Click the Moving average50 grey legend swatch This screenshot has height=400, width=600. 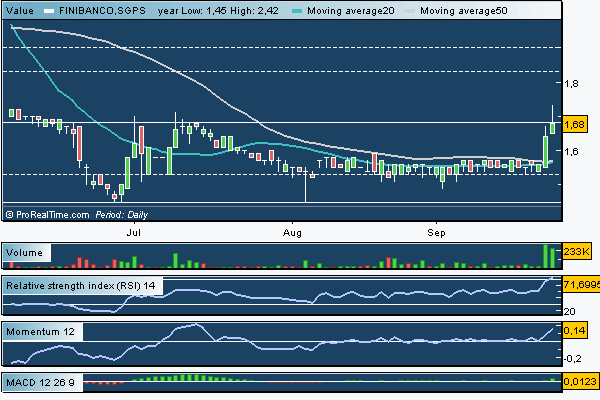pos(410,11)
